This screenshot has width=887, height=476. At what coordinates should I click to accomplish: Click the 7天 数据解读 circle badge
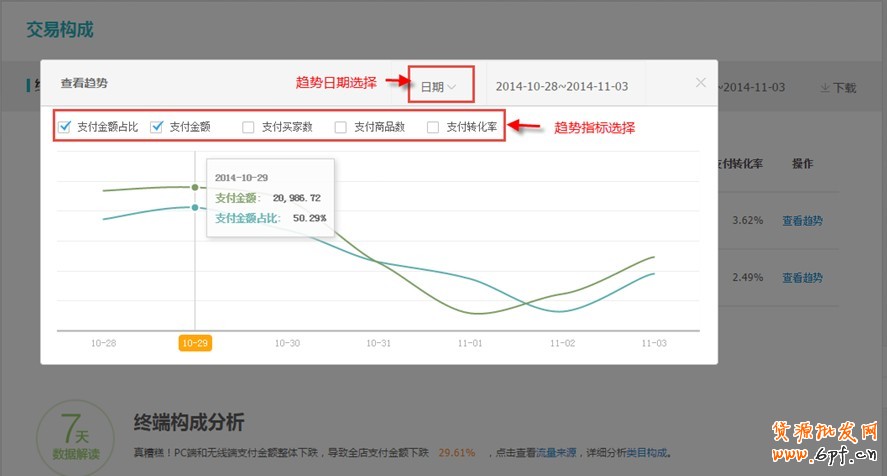(x=67, y=437)
